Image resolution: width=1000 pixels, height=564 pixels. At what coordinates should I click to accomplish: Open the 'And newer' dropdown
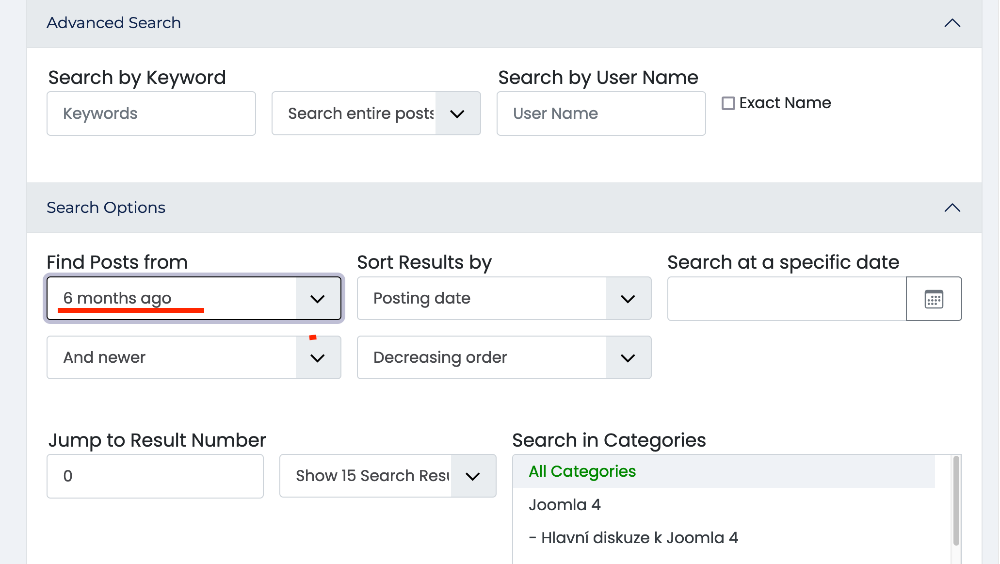pos(194,358)
